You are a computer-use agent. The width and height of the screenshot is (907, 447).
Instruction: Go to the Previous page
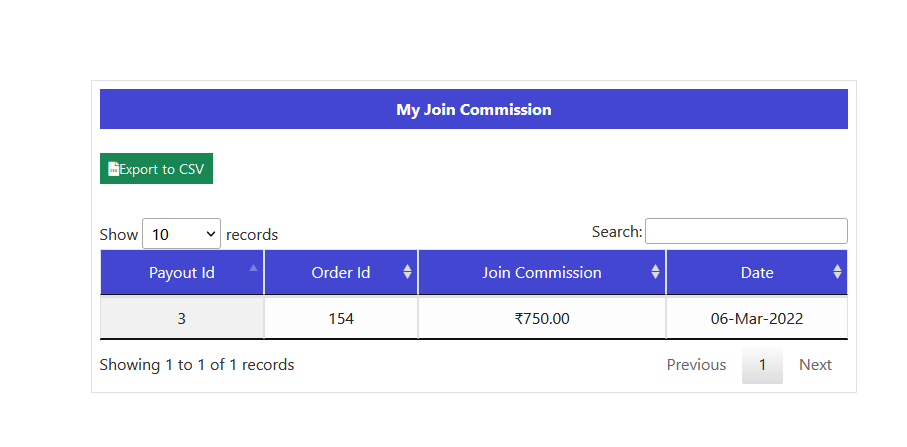[x=696, y=365]
